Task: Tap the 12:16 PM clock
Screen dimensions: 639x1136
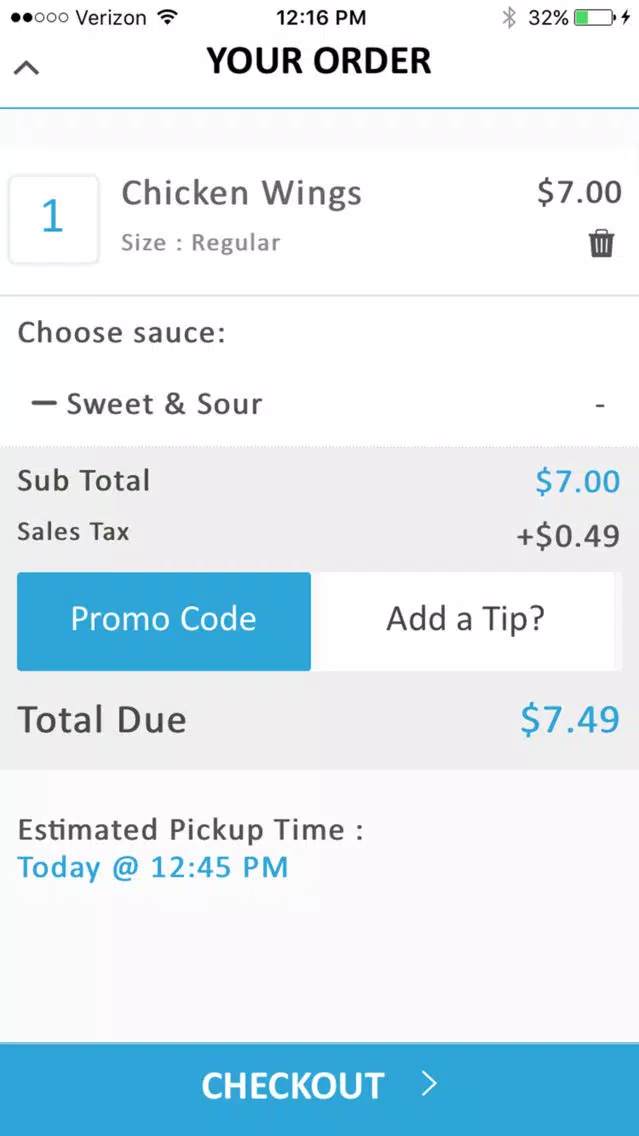Action: coord(320,17)
